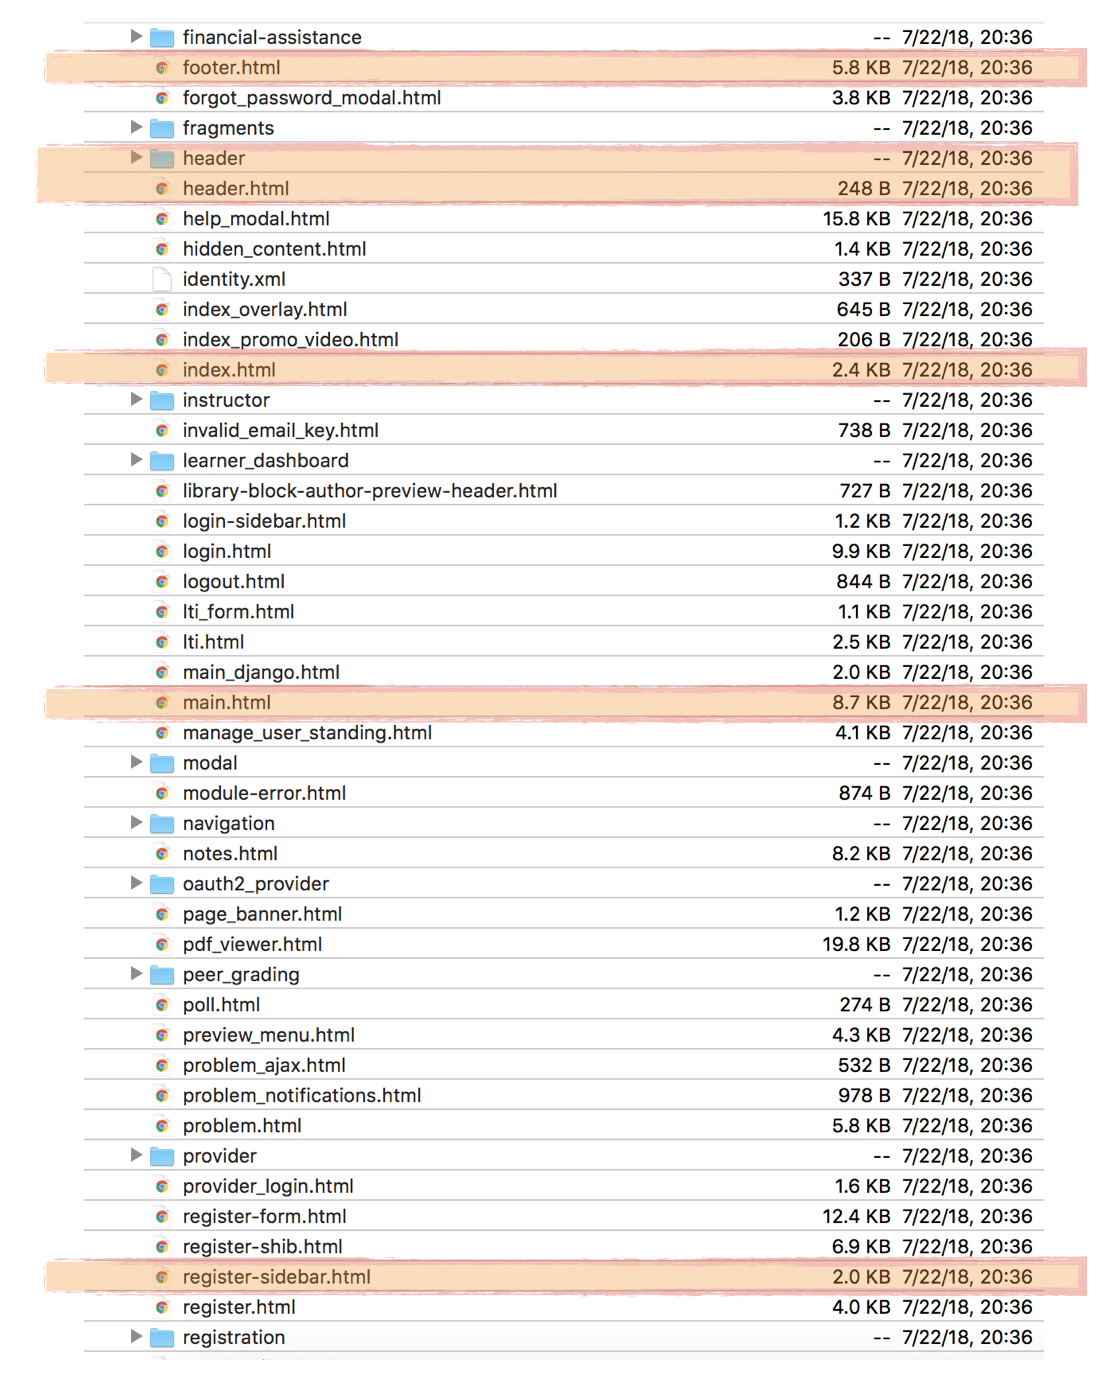The height and width of the screenshot is (1378, 1108).
Task: Expand the navigation folder arrow
Action: pyautogui.click(x=137, y=823)
